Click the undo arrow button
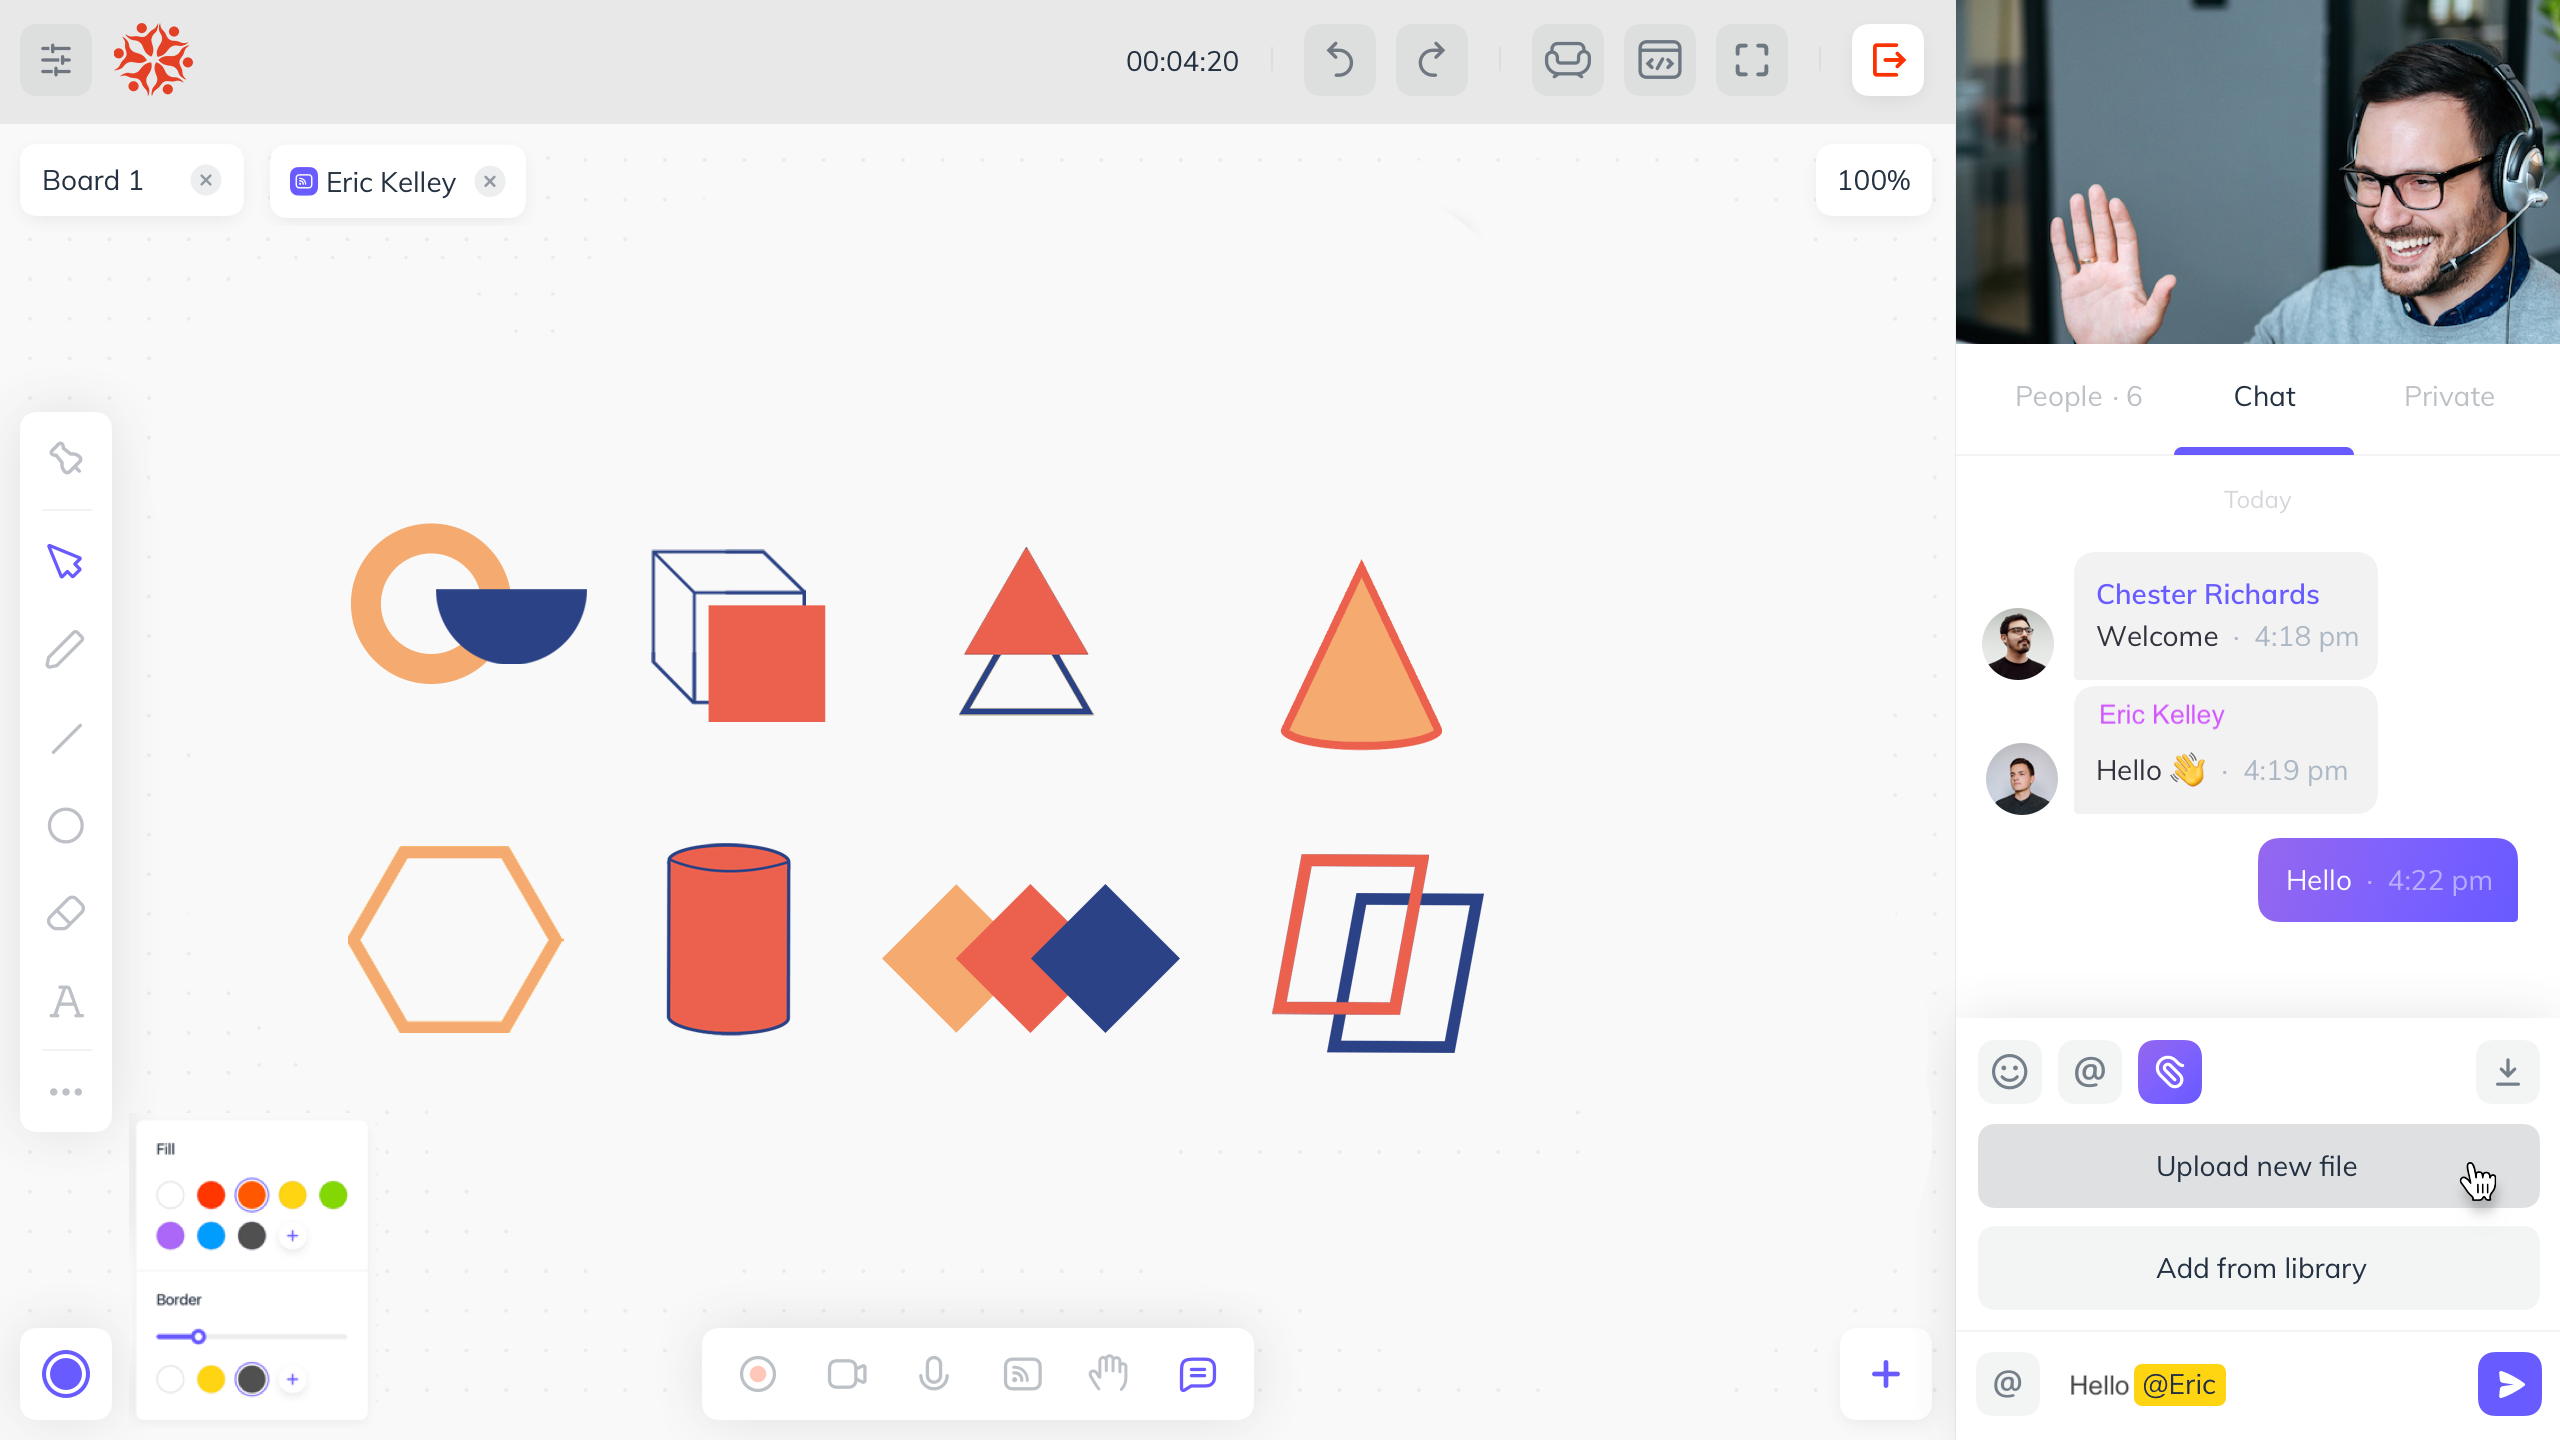The image size is (2560, 1440). click(1339, 61)
